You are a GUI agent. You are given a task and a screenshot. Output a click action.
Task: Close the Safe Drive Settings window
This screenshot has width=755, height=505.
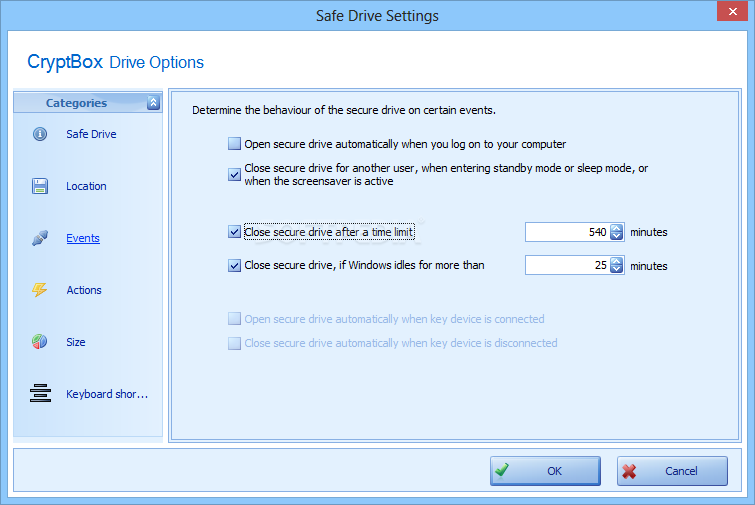[732, 11]
